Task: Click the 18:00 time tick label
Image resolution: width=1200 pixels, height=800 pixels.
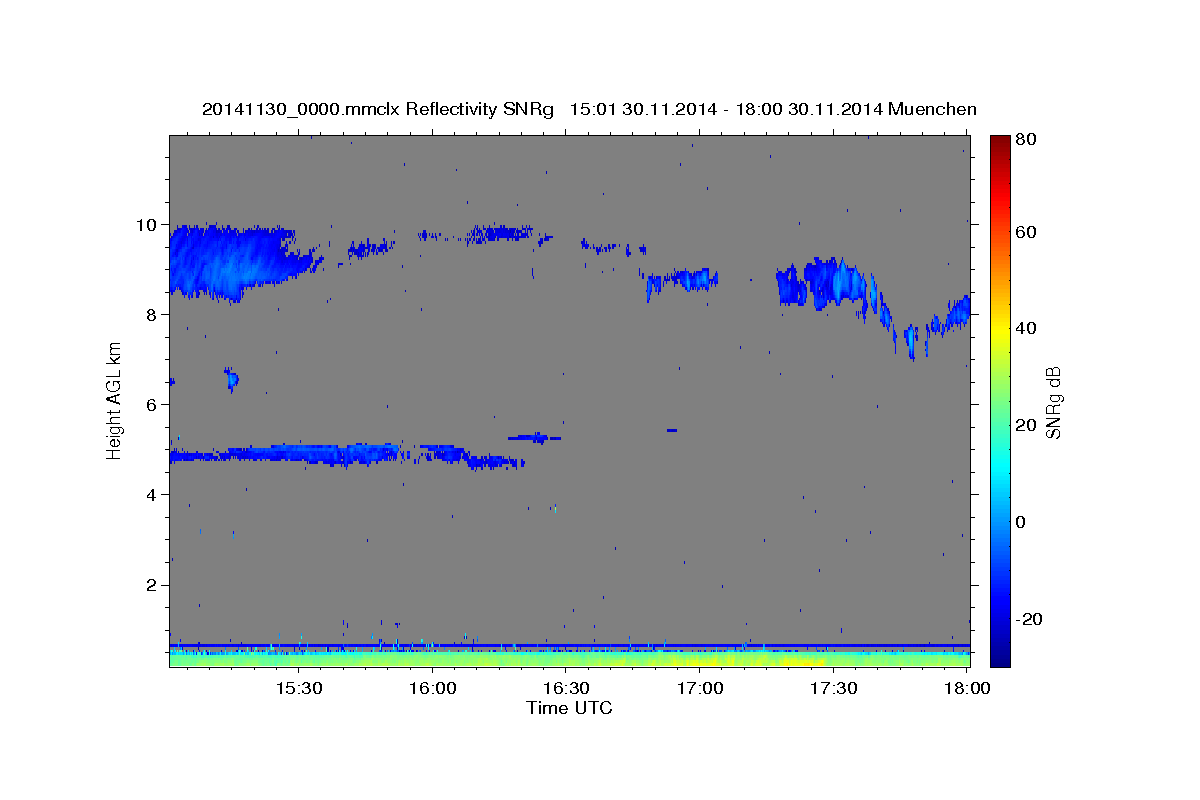Action: [x=966, y=689]
